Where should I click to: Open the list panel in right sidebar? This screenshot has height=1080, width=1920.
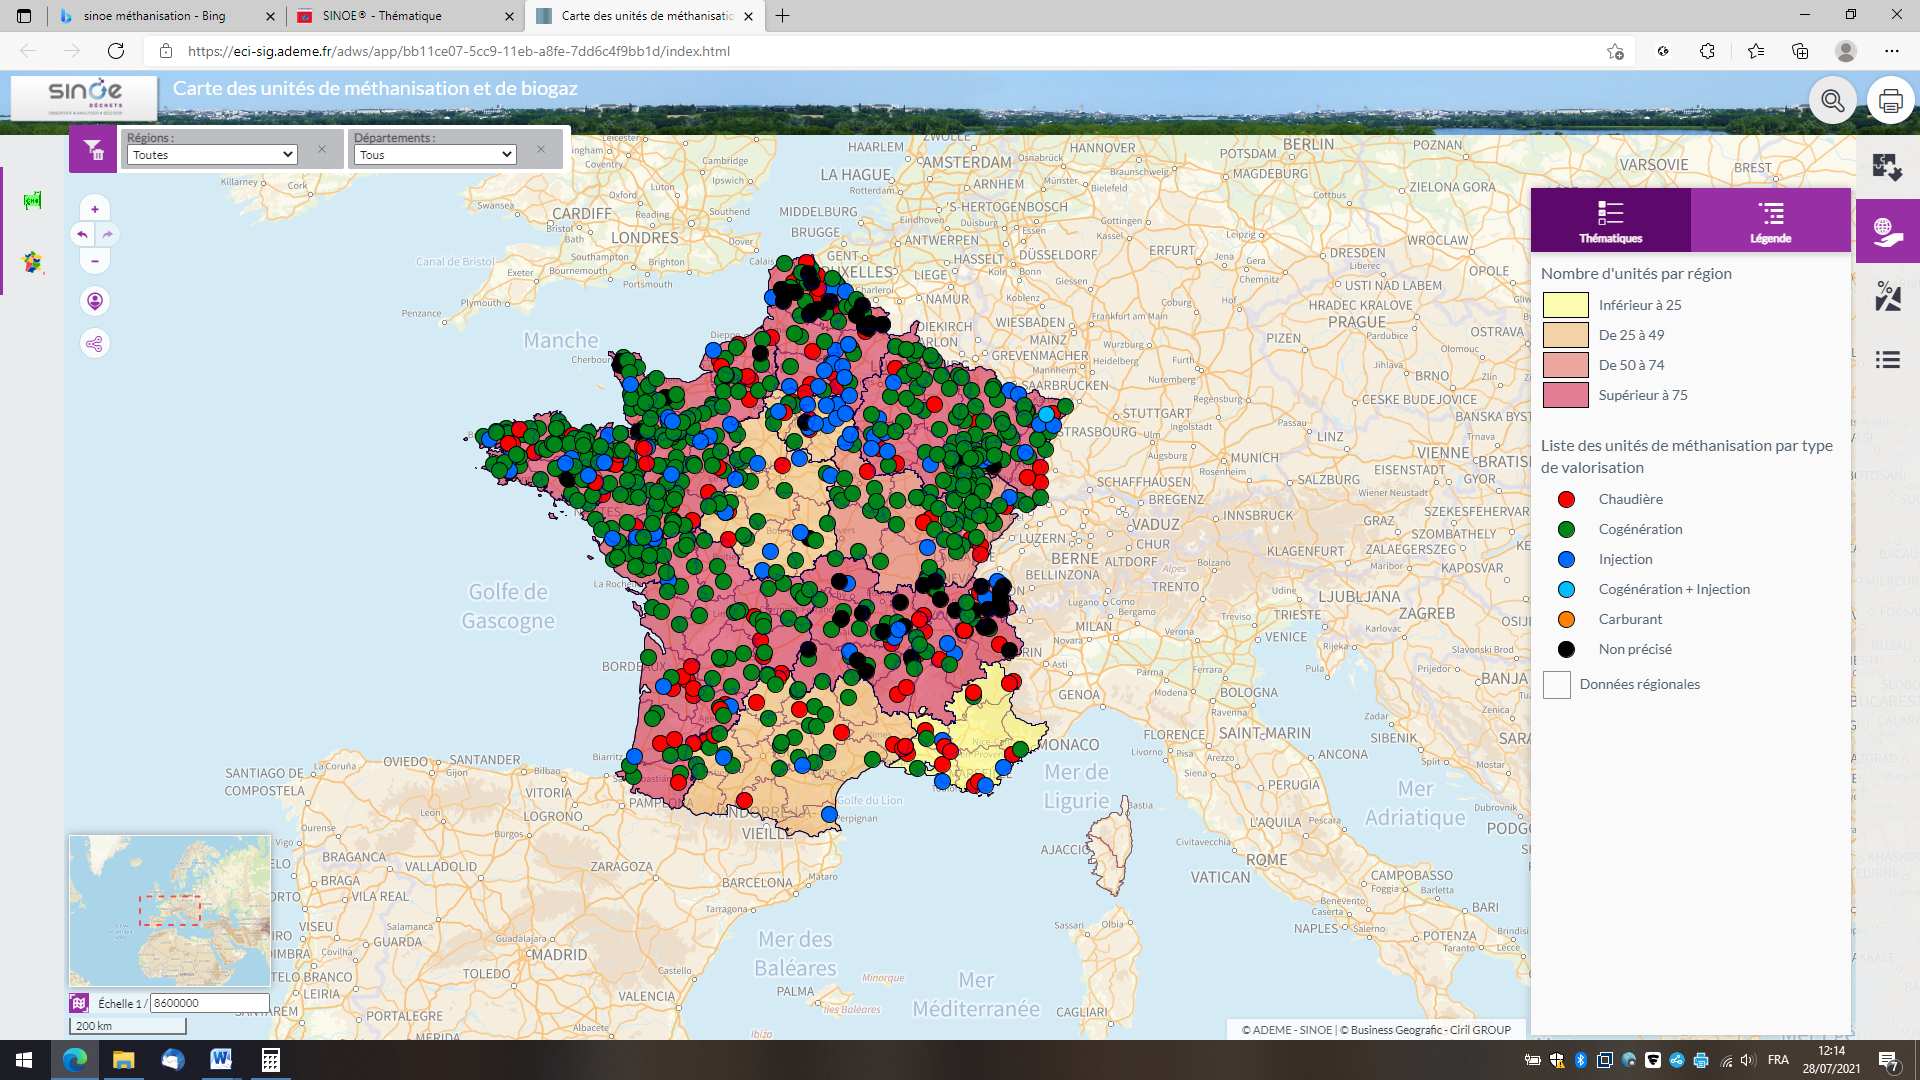point(1887,360)
